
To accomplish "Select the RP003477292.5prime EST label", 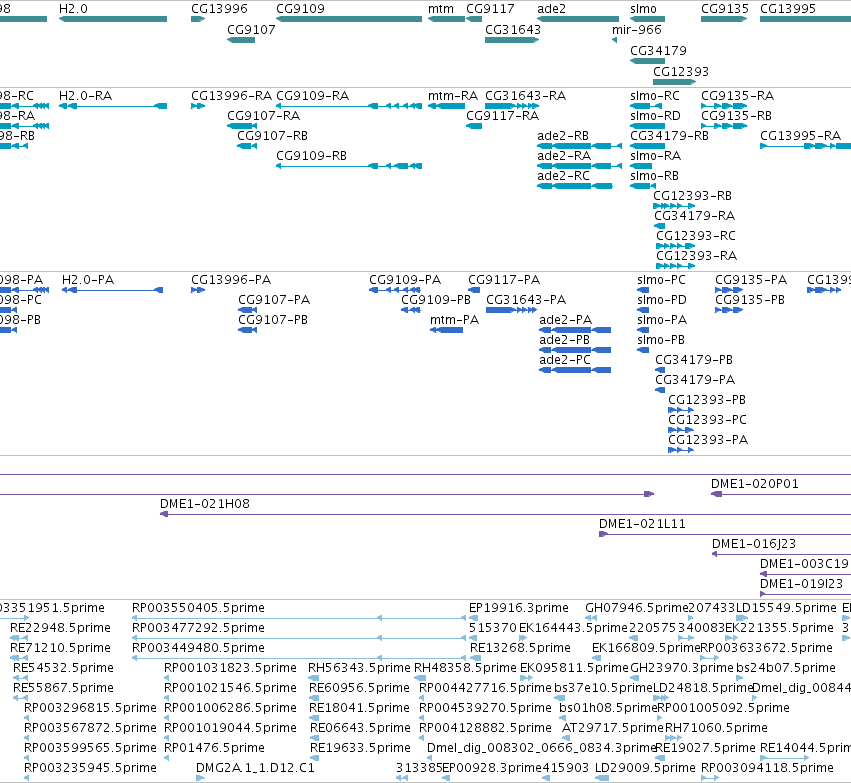I will coord(199,628).
